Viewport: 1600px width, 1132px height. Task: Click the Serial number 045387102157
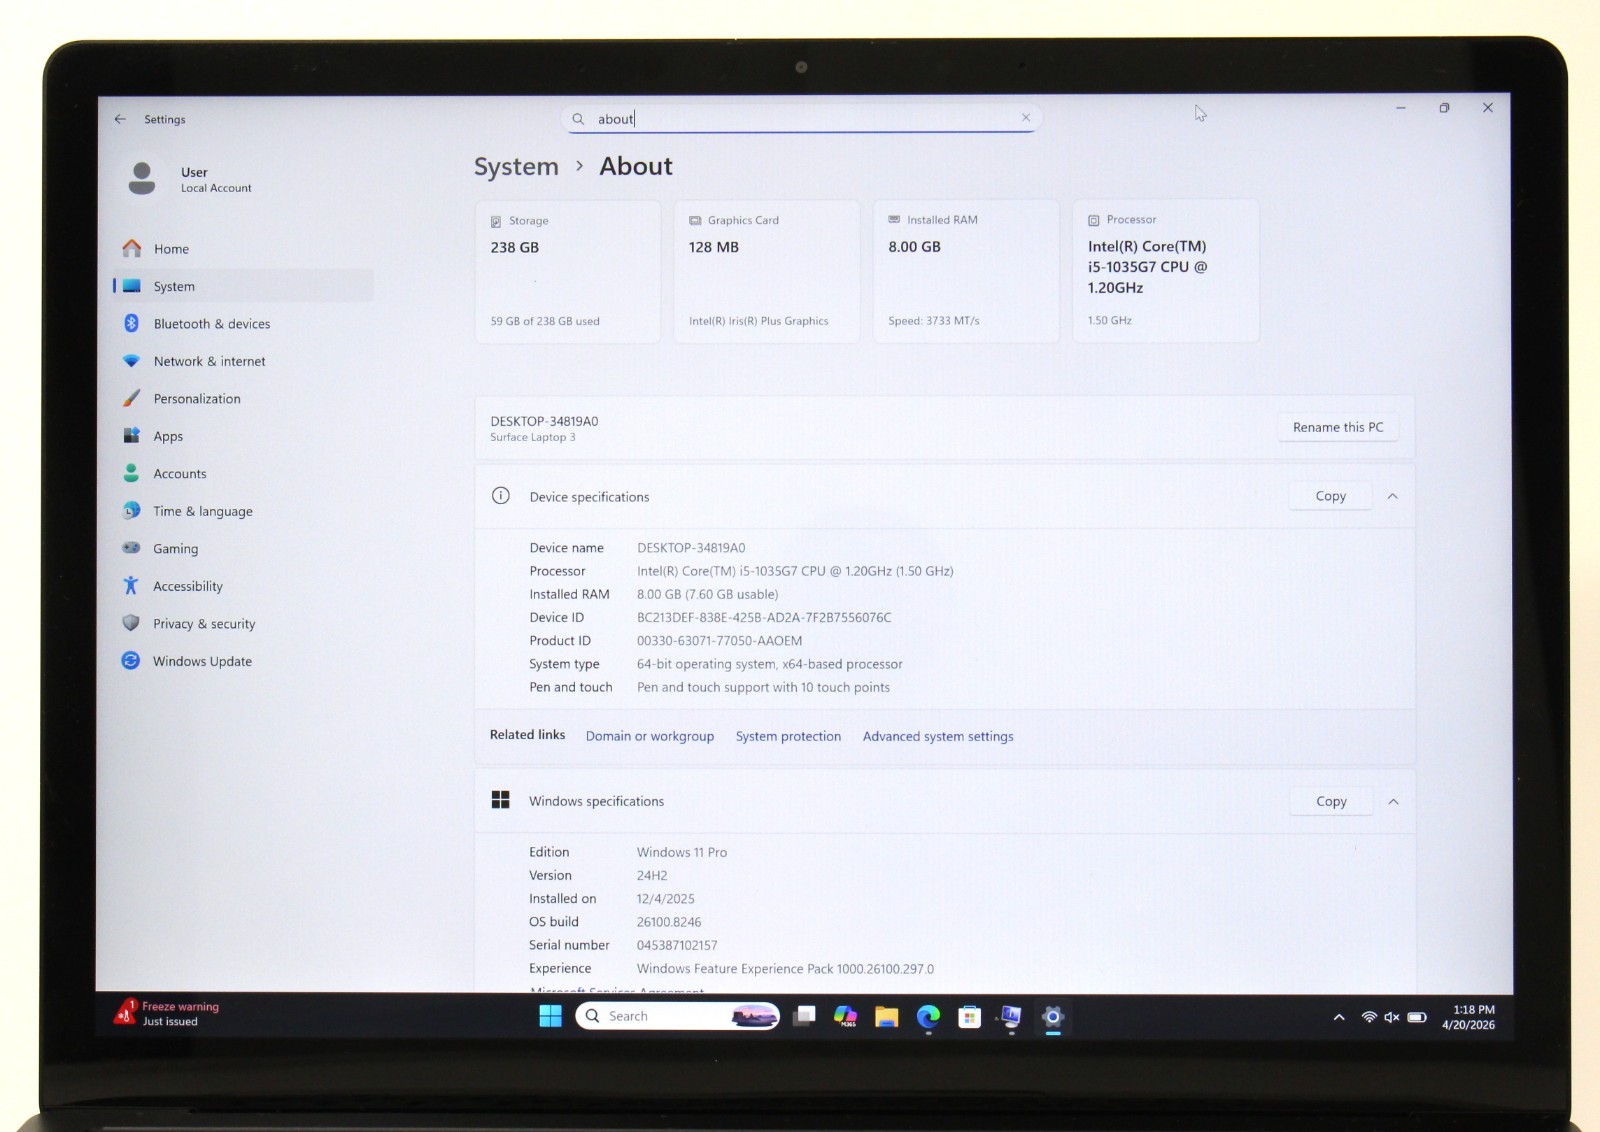pos(677,945)
